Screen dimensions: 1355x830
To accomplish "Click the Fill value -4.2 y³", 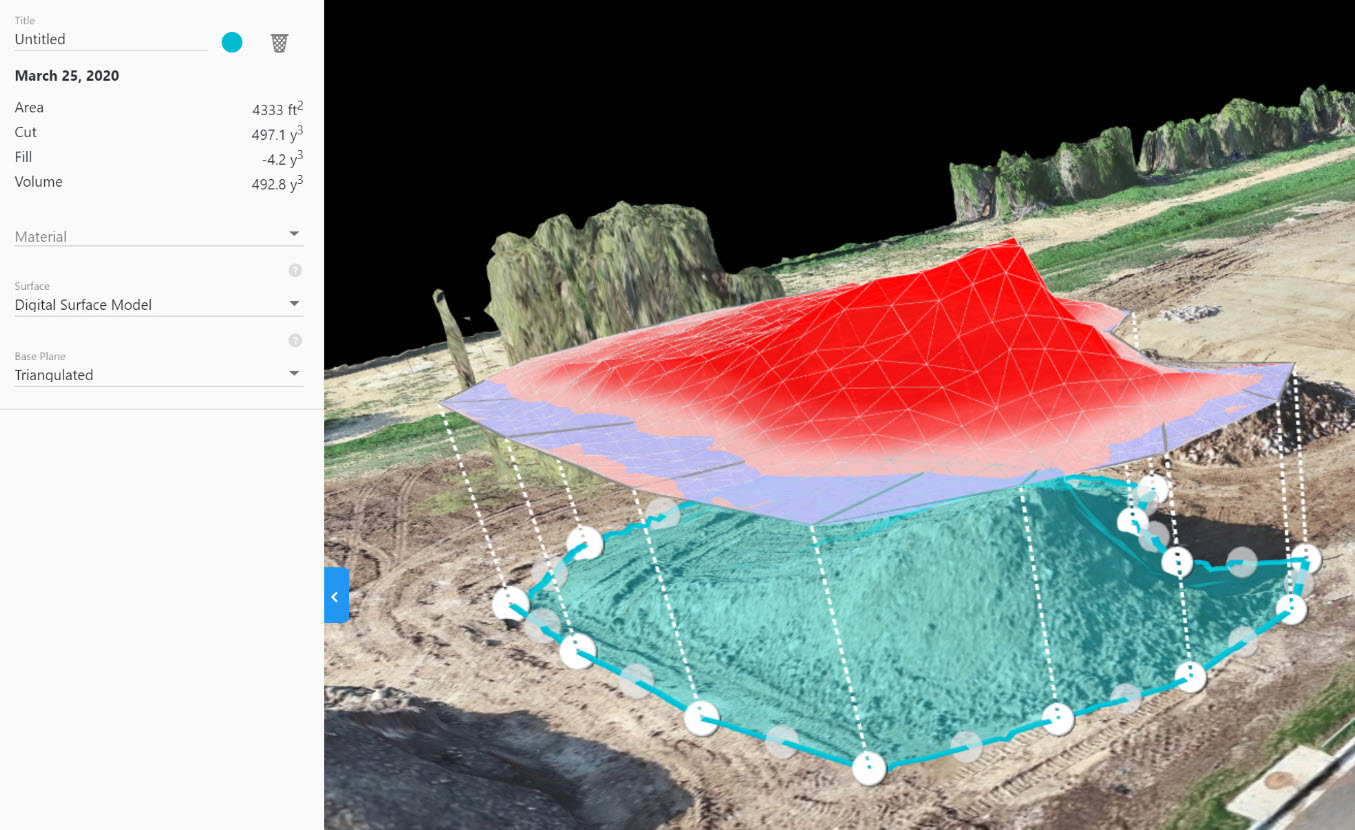I will [x=282, y=158].
